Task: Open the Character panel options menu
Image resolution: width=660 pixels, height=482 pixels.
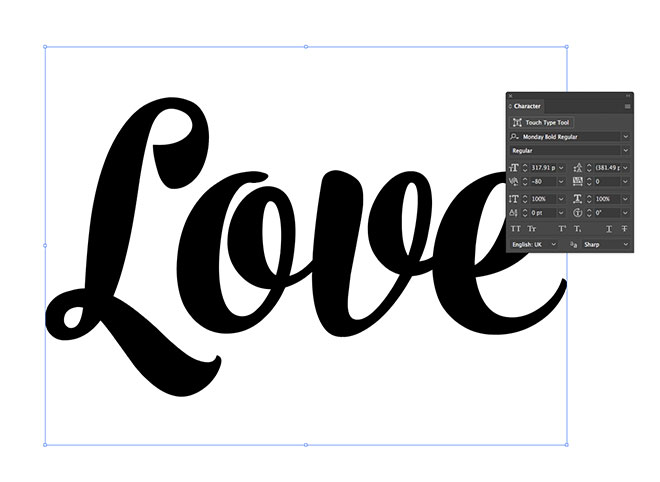Action: (x=628, y=105)
